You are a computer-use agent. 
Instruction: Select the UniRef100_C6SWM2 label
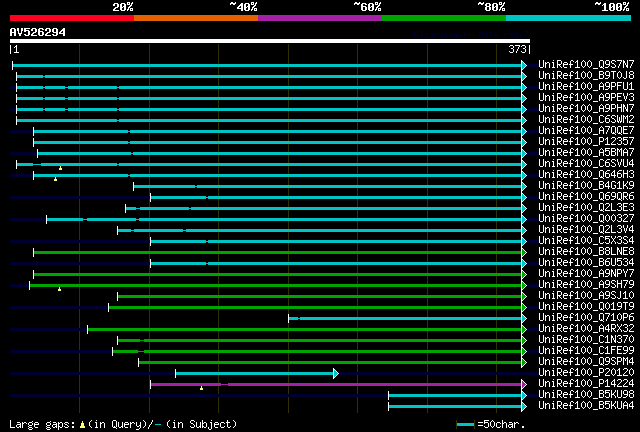tap(586, 119)
